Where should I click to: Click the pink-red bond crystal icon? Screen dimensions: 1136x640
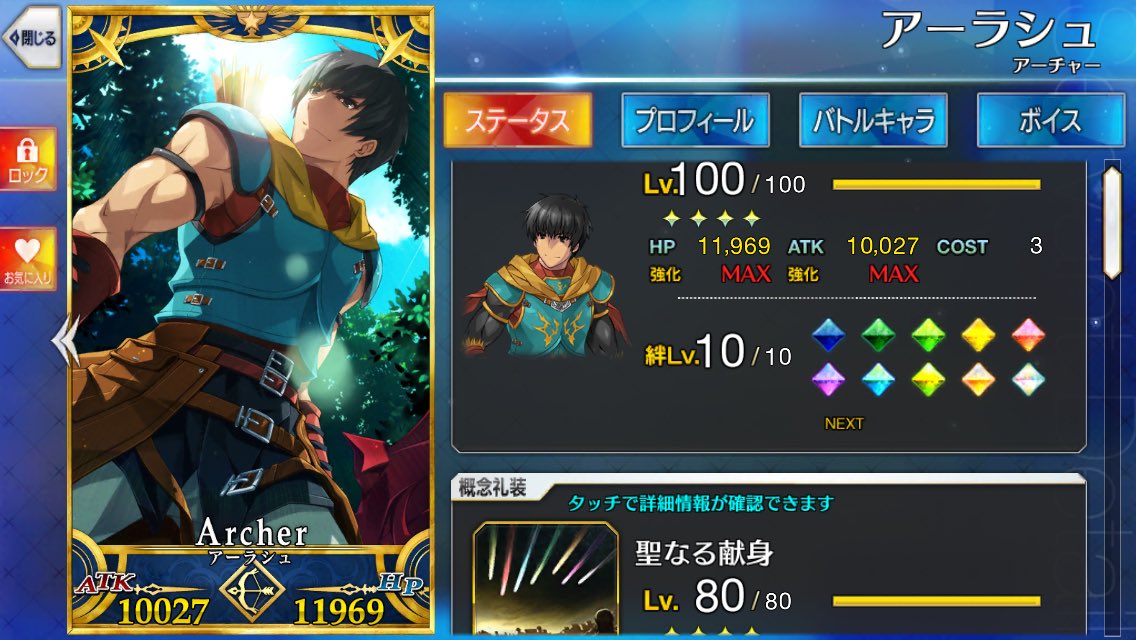click(x=1028, y=336)
